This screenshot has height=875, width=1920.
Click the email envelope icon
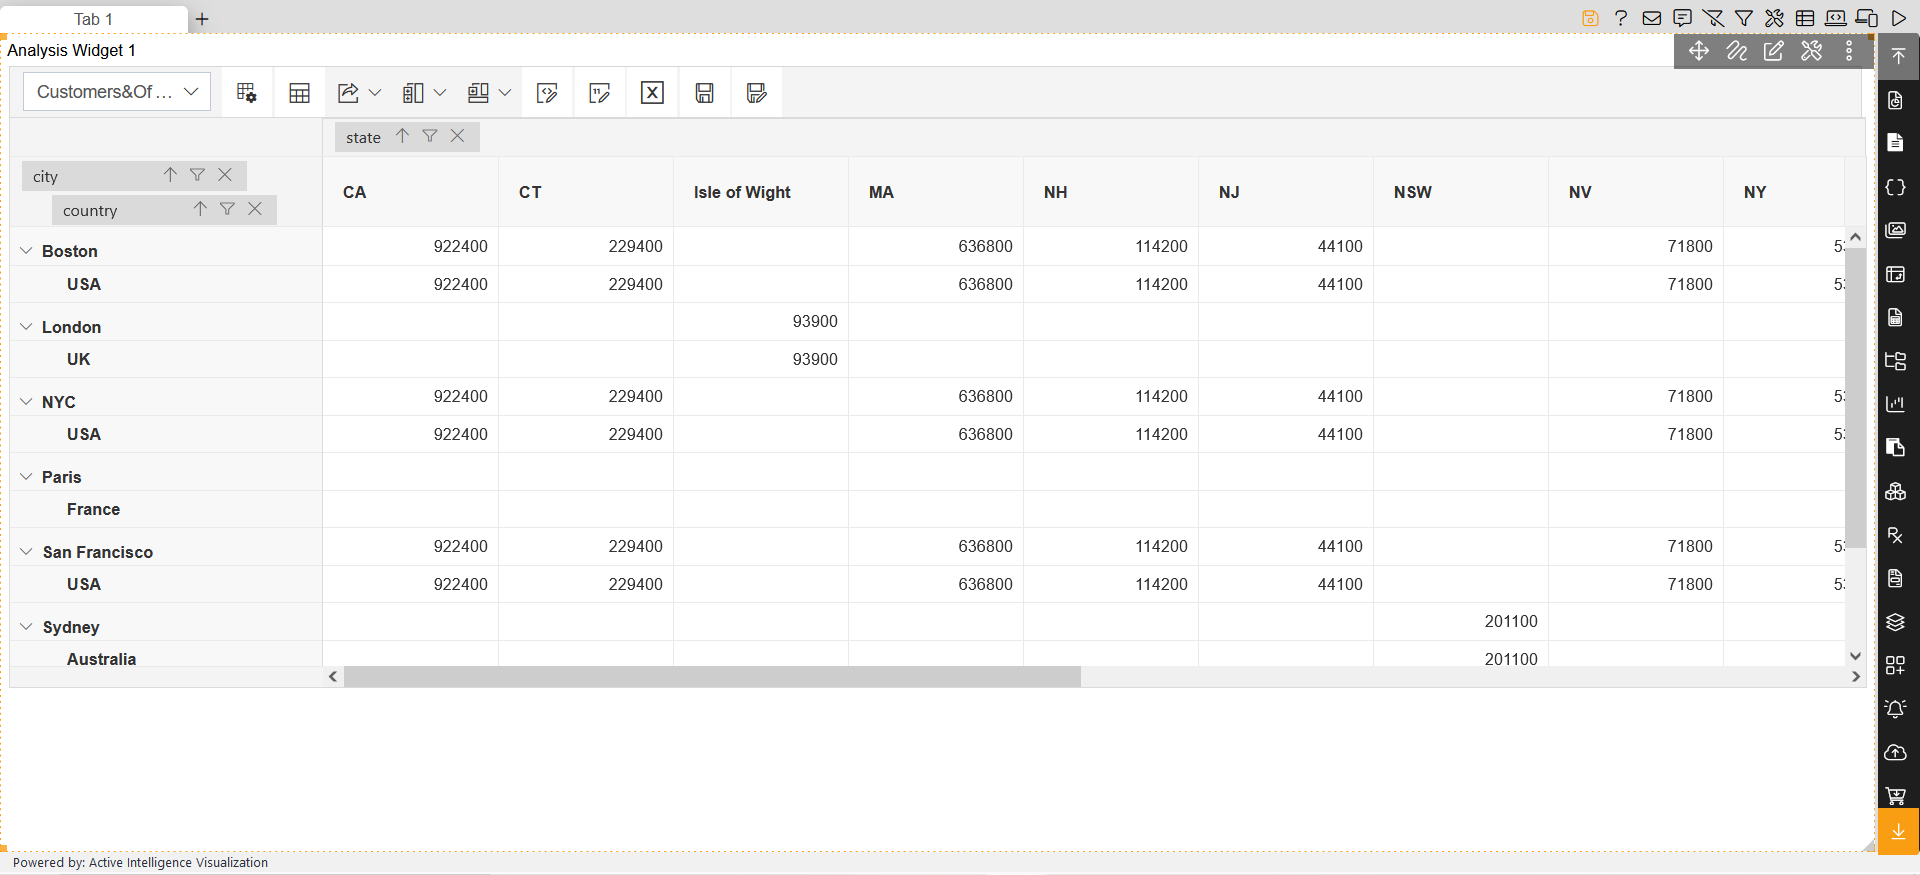coord(1652,18)
